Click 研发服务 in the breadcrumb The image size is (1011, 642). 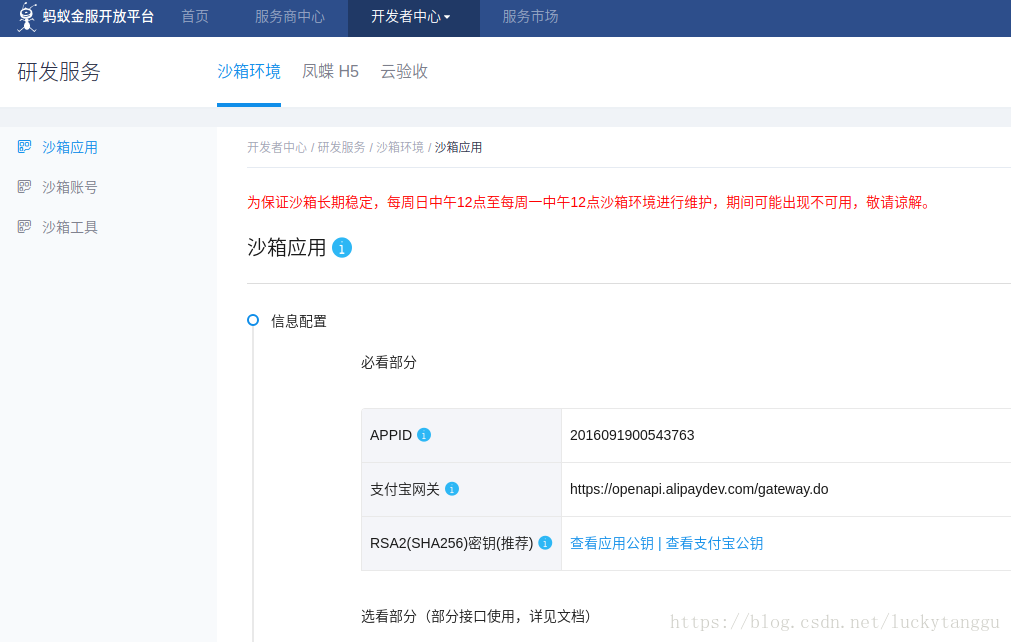(x=341, y=148)
